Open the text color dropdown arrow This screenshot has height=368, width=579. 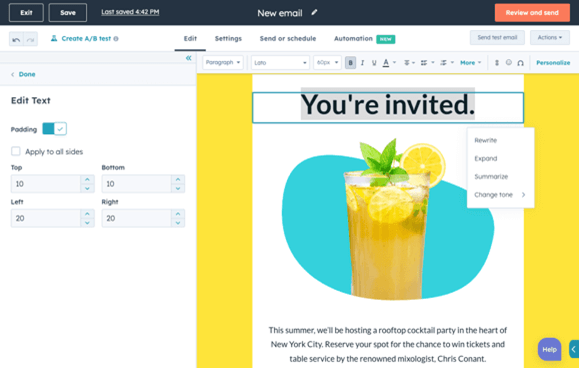(394, 63)
